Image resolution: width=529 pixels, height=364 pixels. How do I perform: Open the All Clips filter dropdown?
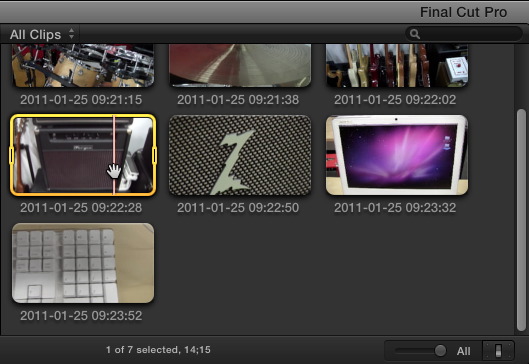point(42,34)
